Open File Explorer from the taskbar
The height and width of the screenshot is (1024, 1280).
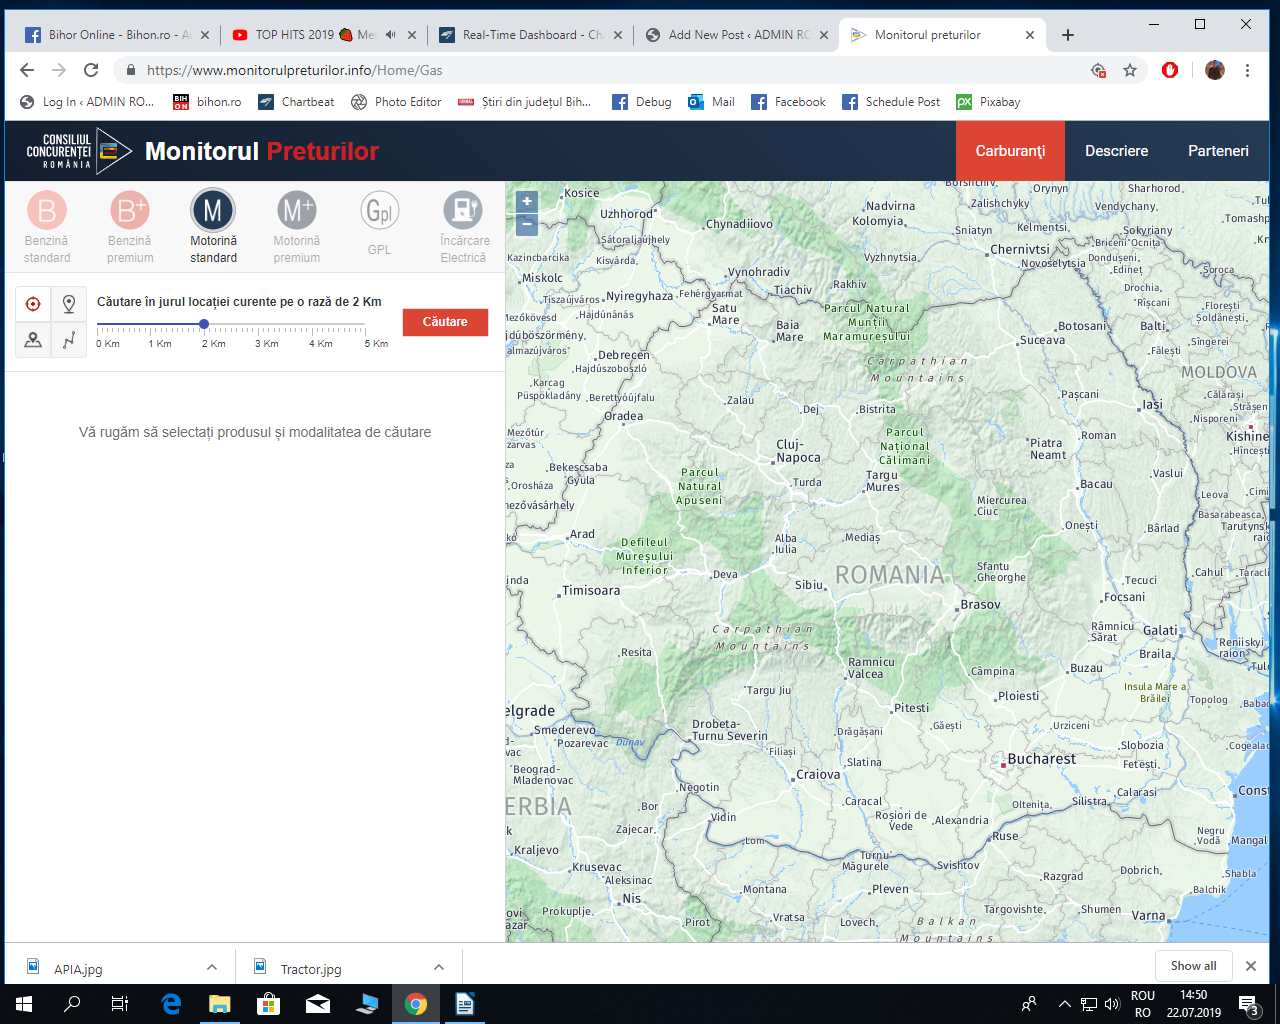pos(220,1004)
